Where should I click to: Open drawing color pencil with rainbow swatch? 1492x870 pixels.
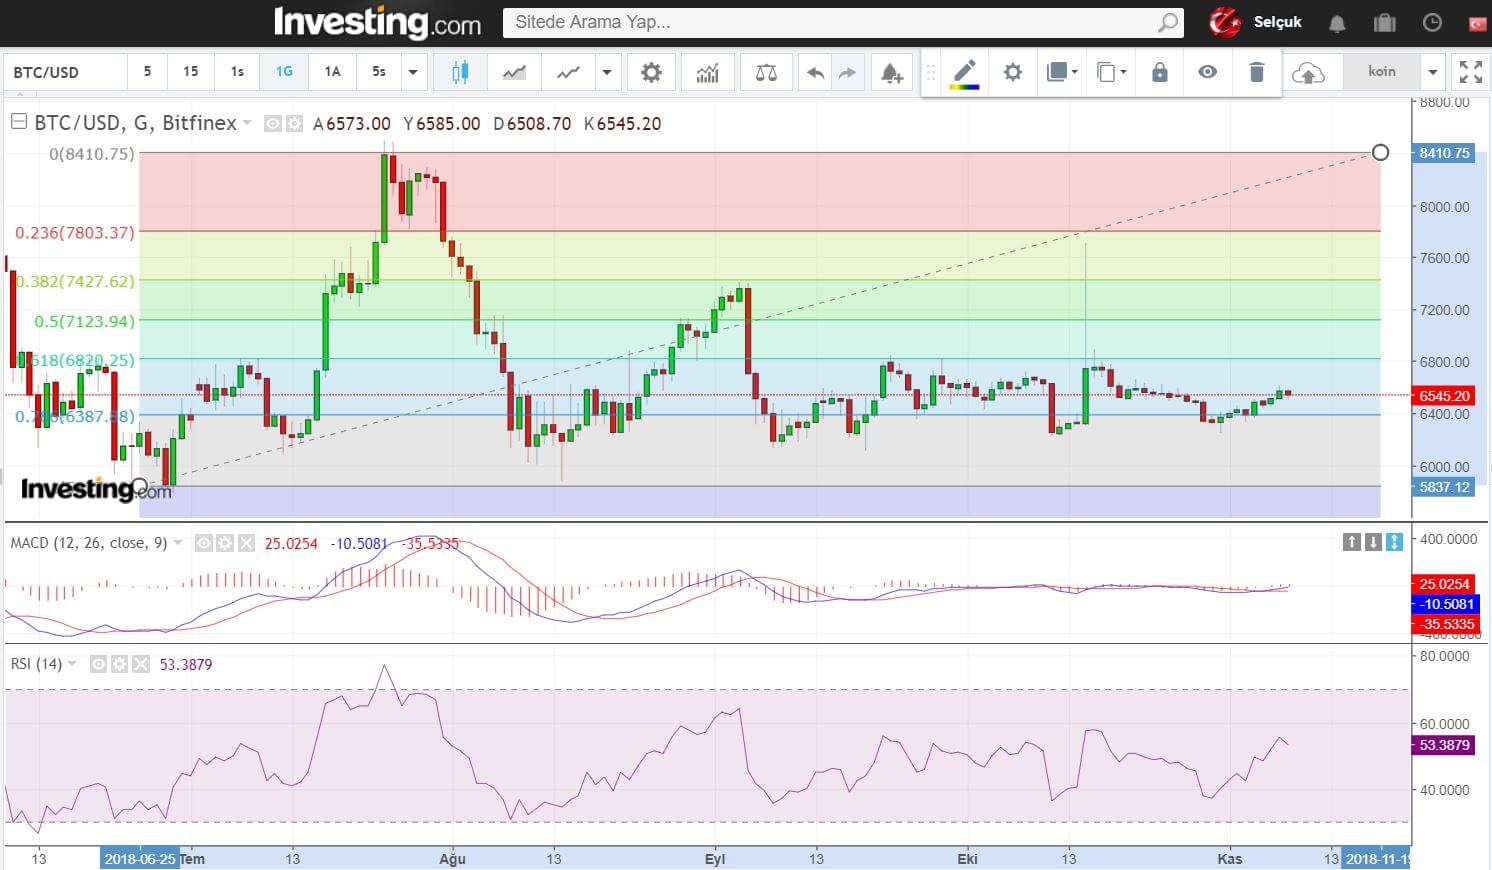tap(964, 72)
